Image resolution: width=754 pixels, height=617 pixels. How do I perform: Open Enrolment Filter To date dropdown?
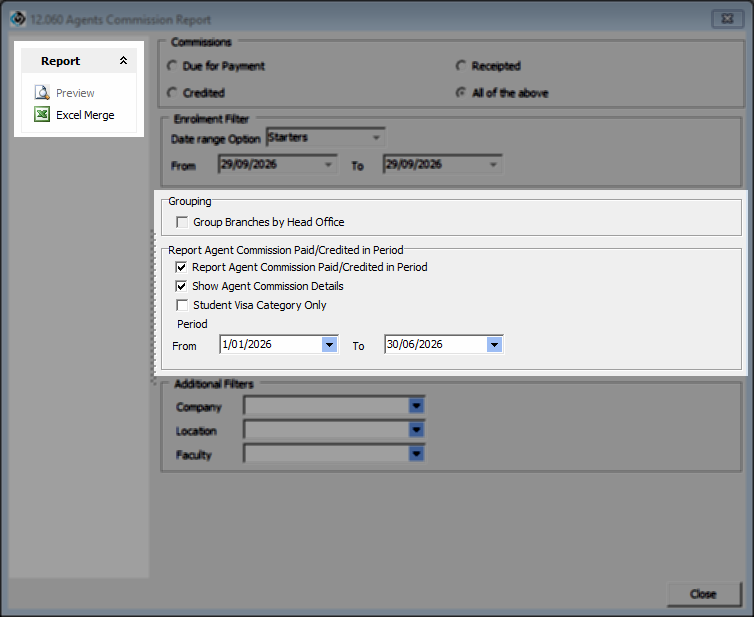[x=493, y=164]
